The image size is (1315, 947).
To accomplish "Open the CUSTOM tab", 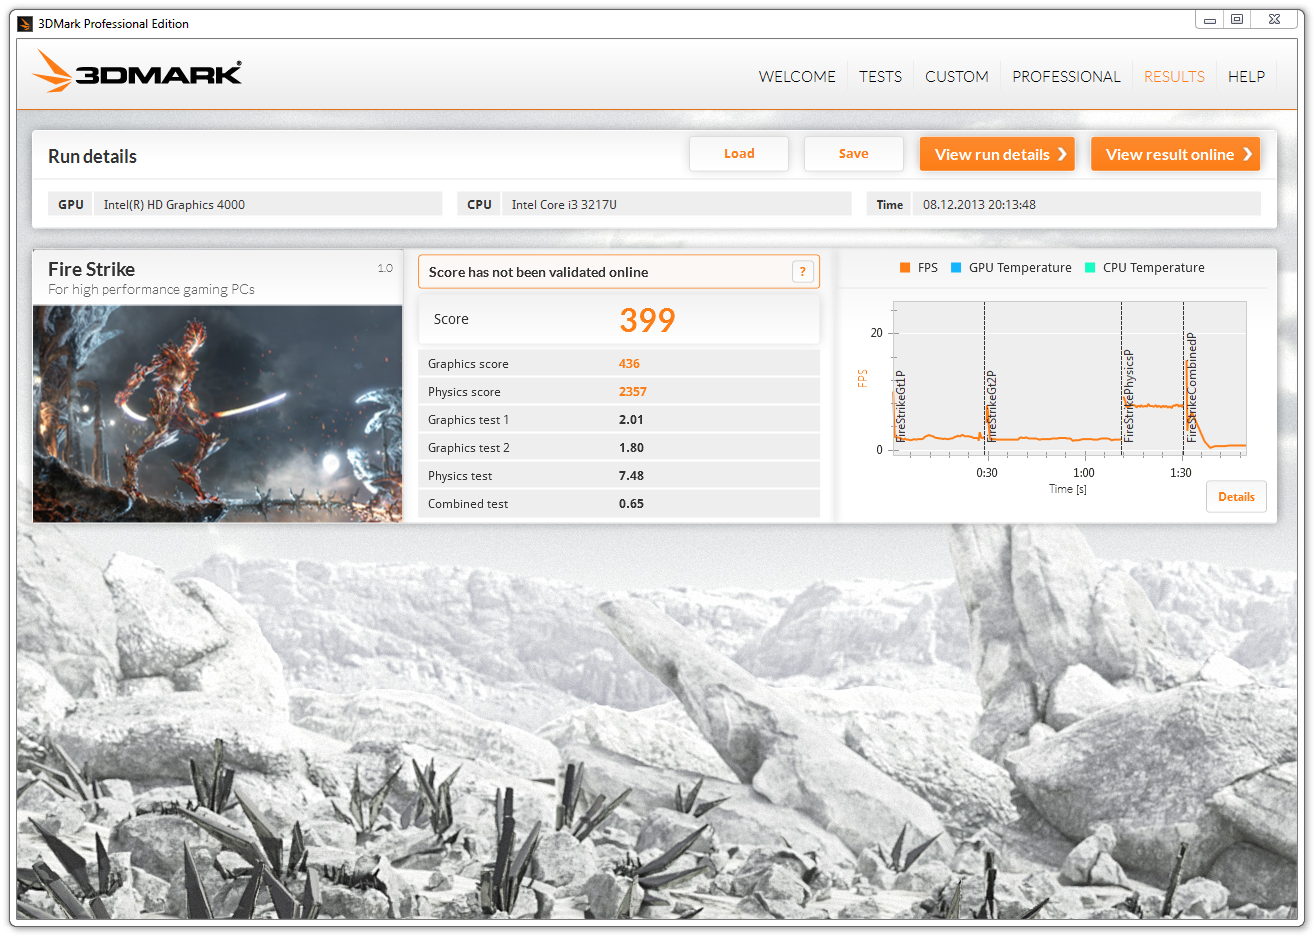I will pos(957,76).
